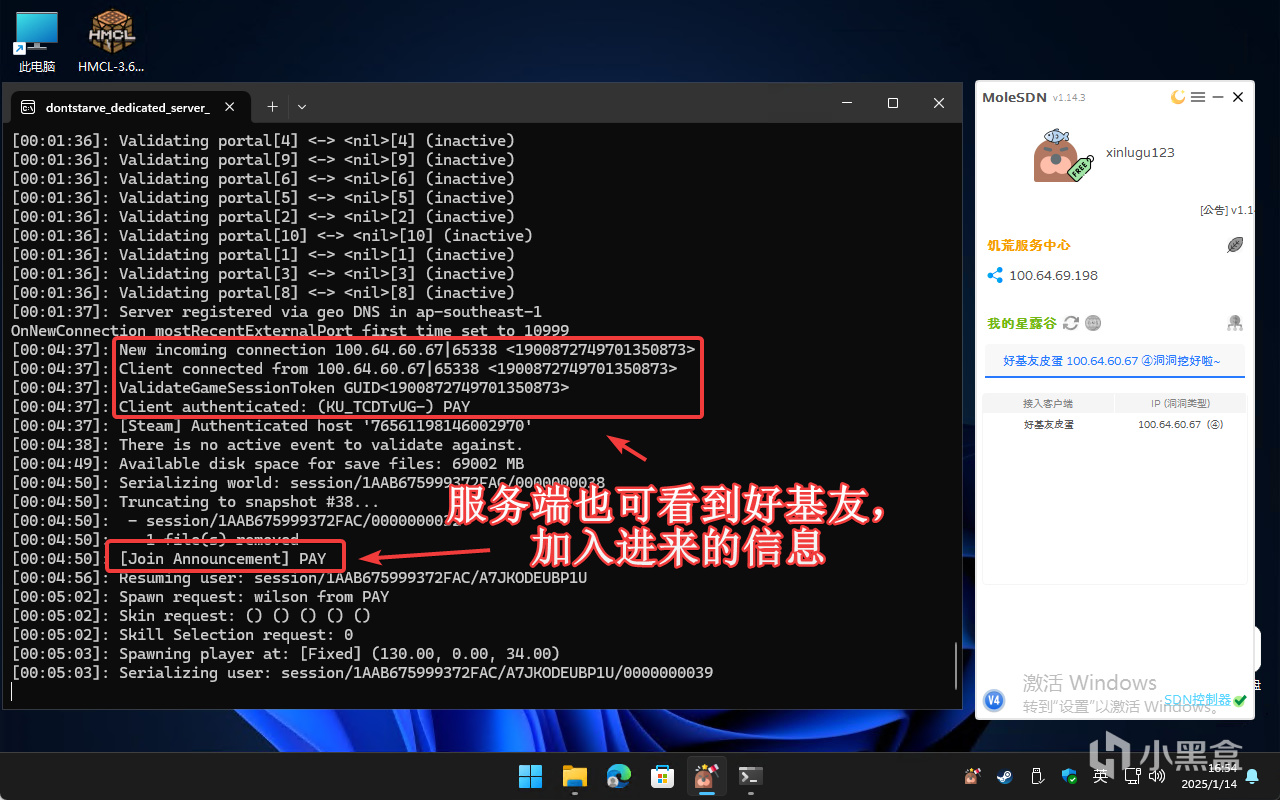Open File Explorer from the taskbar
This screenshot has width=1280, height=800.
tap(574, 776)
